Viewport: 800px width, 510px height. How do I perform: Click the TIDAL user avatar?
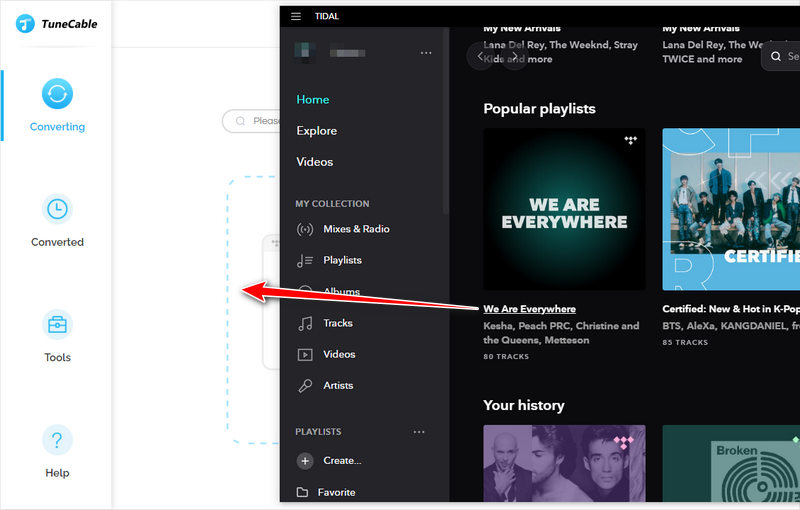point(304,53)
